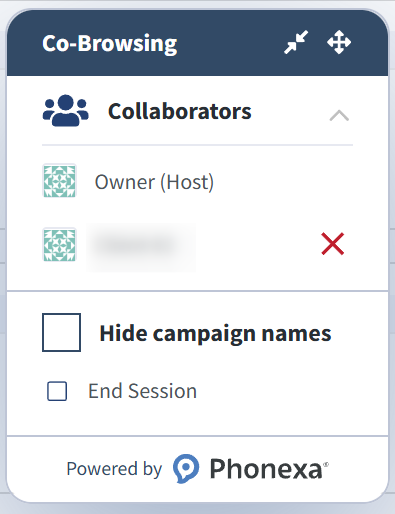The image size is (395, 514).
Task: Click the Collaborators section heading
Action: (180, 111)
